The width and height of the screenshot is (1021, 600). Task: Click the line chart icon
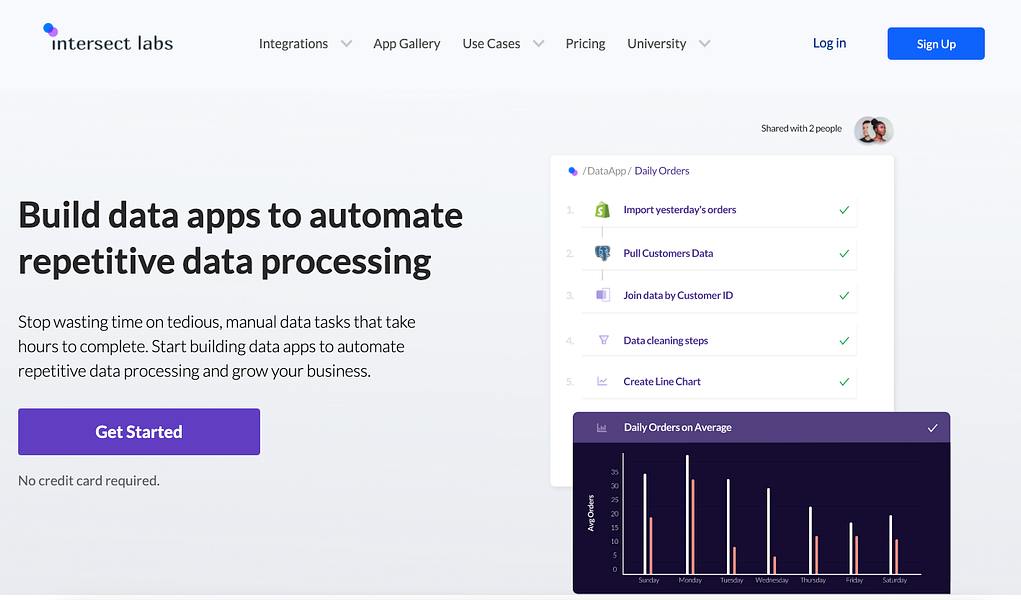(x=602, y=381)
